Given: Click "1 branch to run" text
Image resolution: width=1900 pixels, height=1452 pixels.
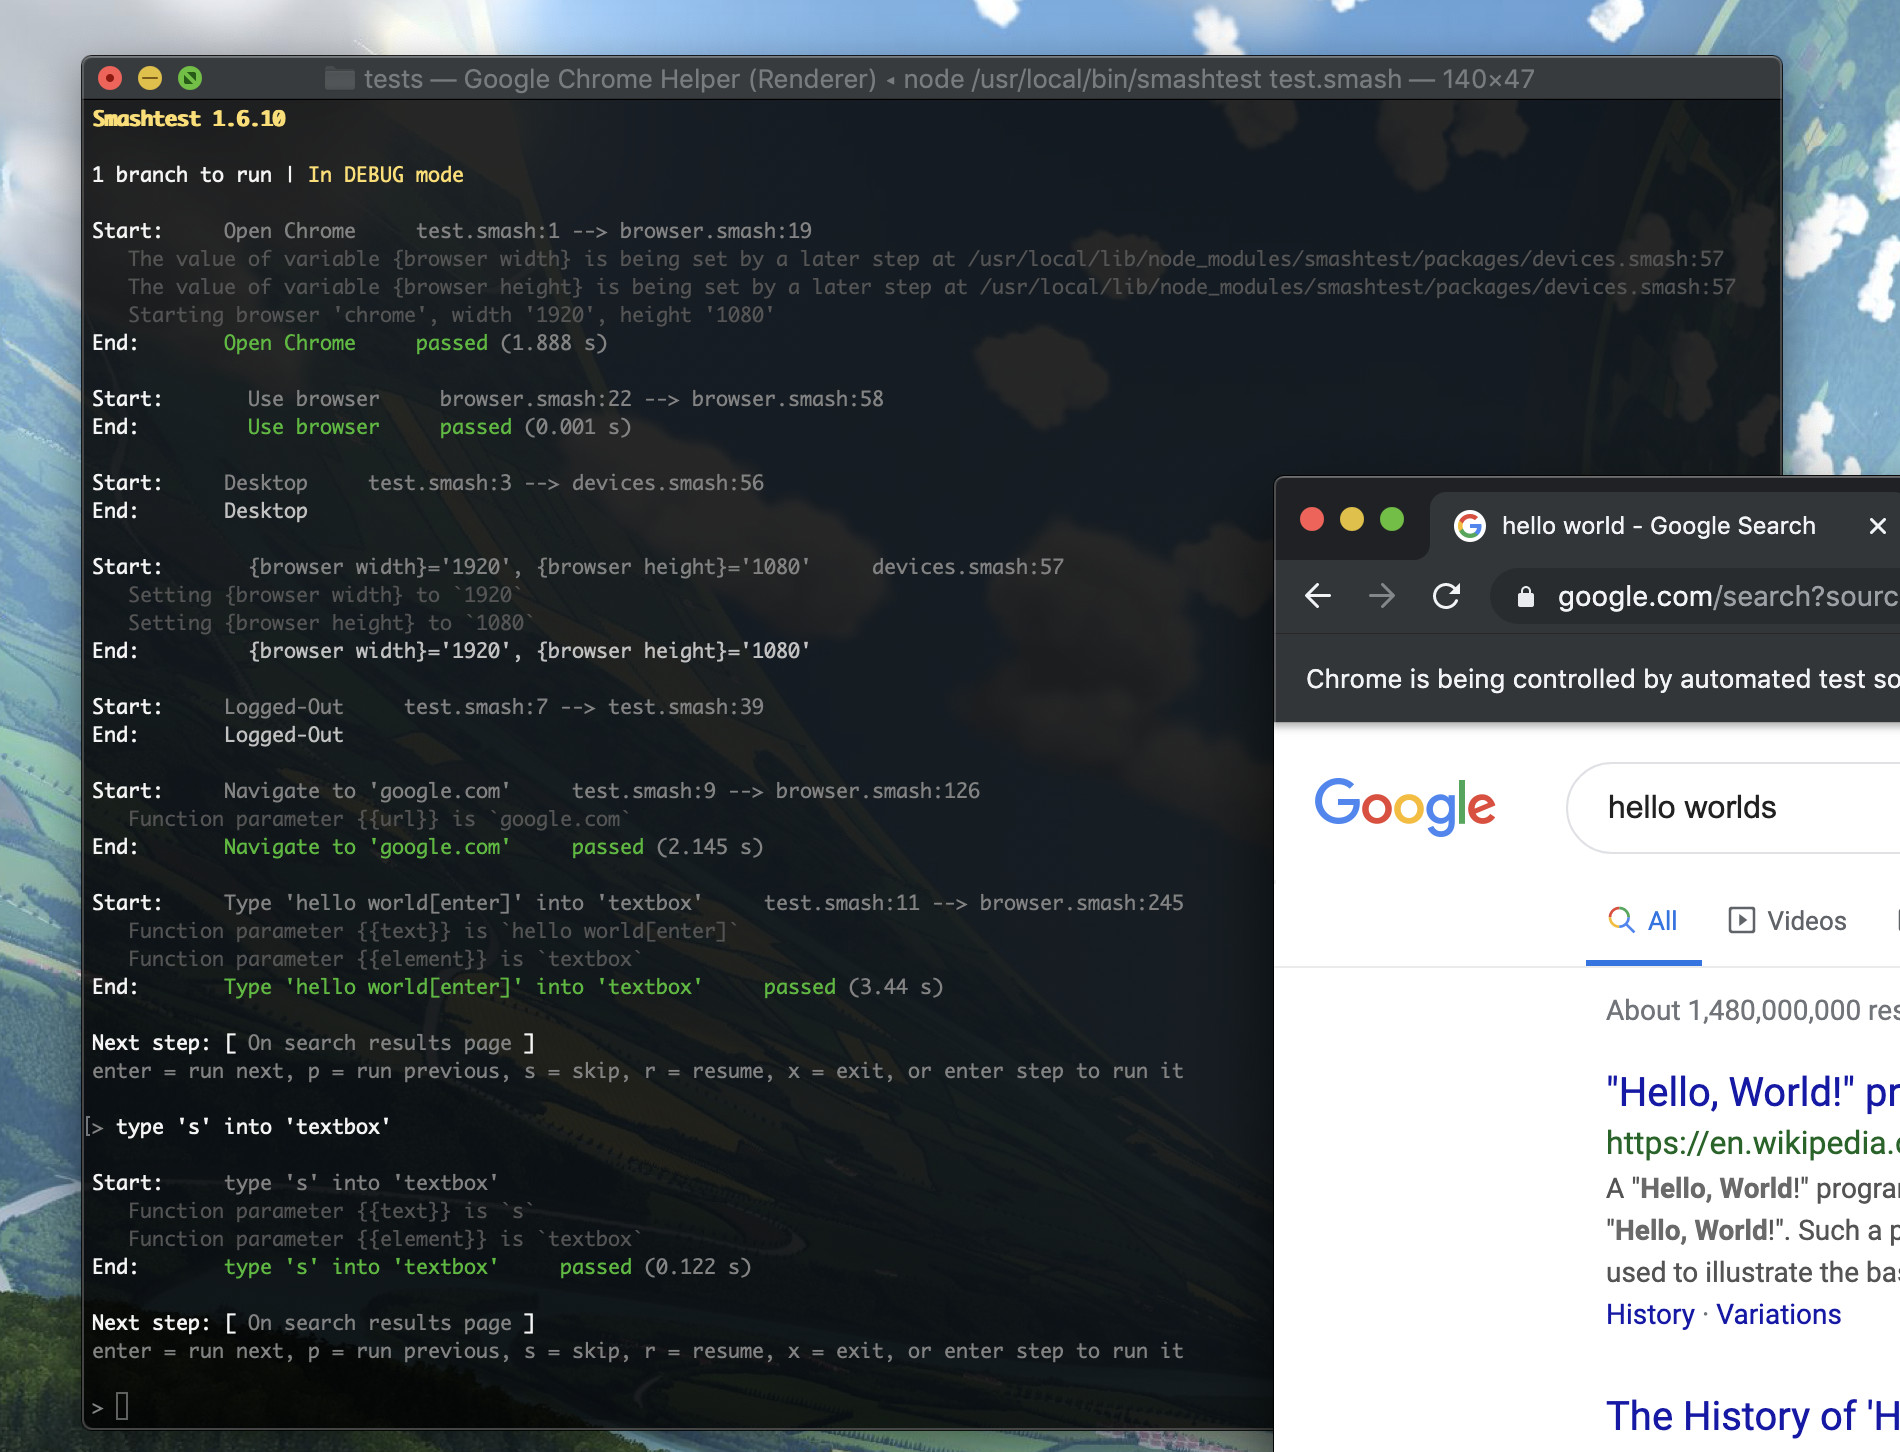Looking at the screenshot, I should point(181,175).
